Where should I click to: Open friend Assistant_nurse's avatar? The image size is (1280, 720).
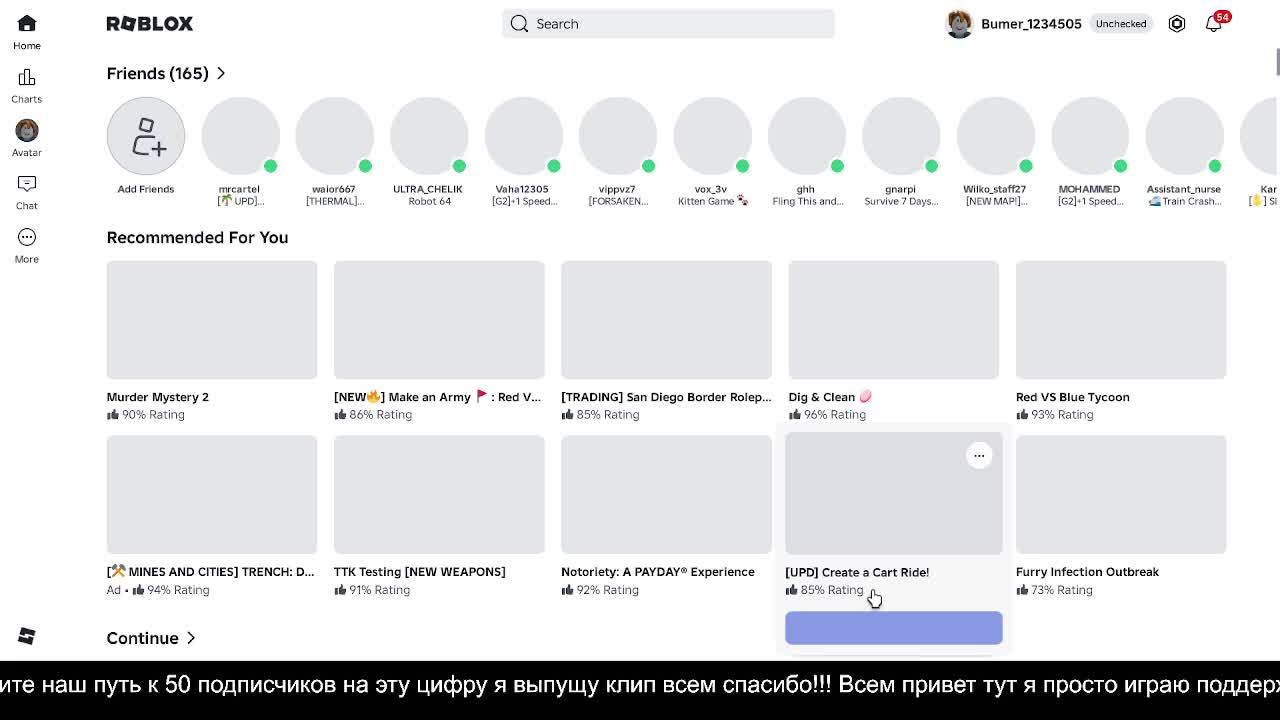click(1184, 137)
